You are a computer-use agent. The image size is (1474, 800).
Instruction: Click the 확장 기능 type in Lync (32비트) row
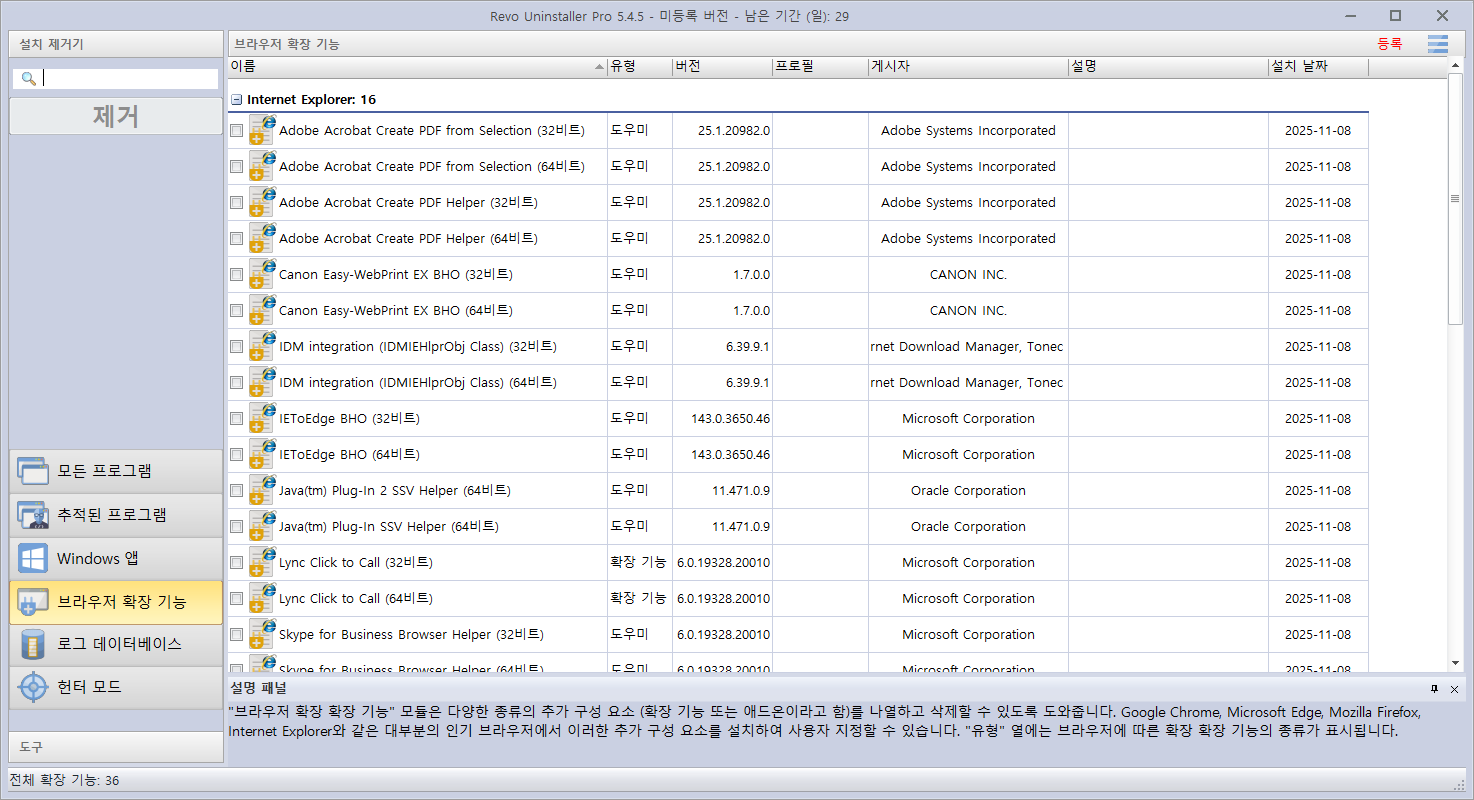pyautogui.click(x=638, y=563)
